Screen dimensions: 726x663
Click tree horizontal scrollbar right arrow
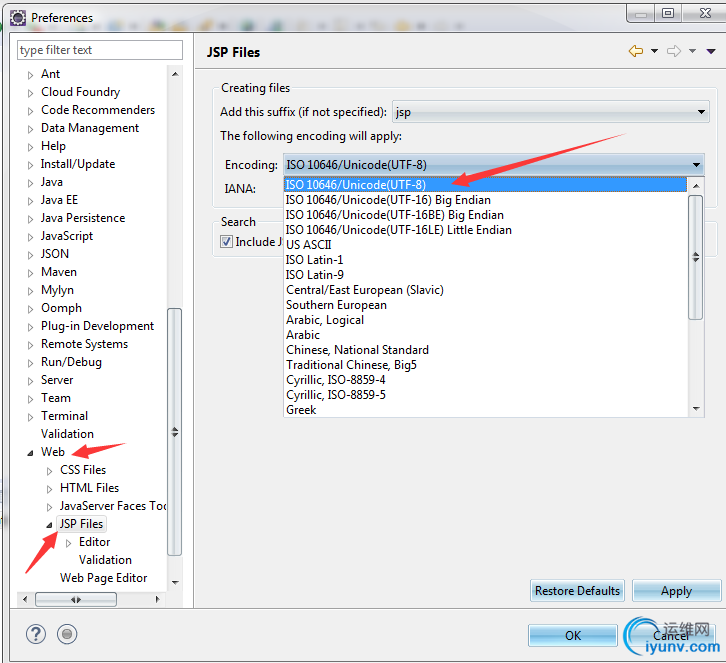point(157,599)
